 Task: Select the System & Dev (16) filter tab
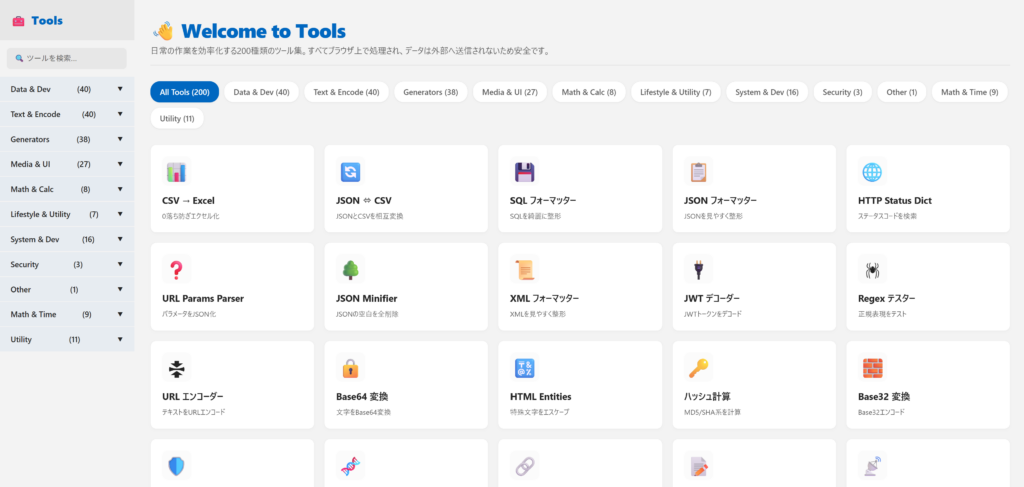(x=767, y=92)
